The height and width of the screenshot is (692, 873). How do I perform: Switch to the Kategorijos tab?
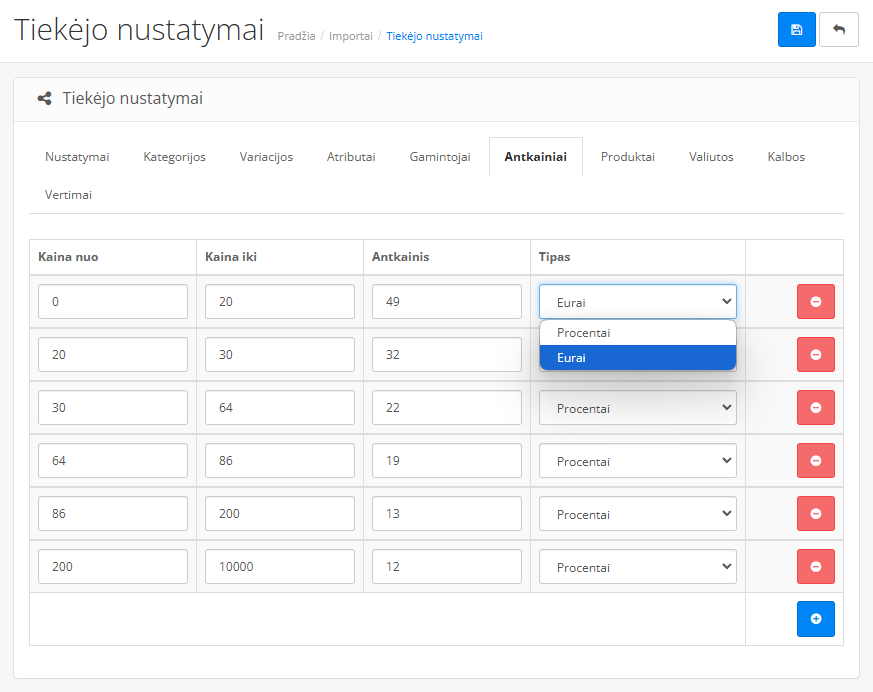coord(174,157)
